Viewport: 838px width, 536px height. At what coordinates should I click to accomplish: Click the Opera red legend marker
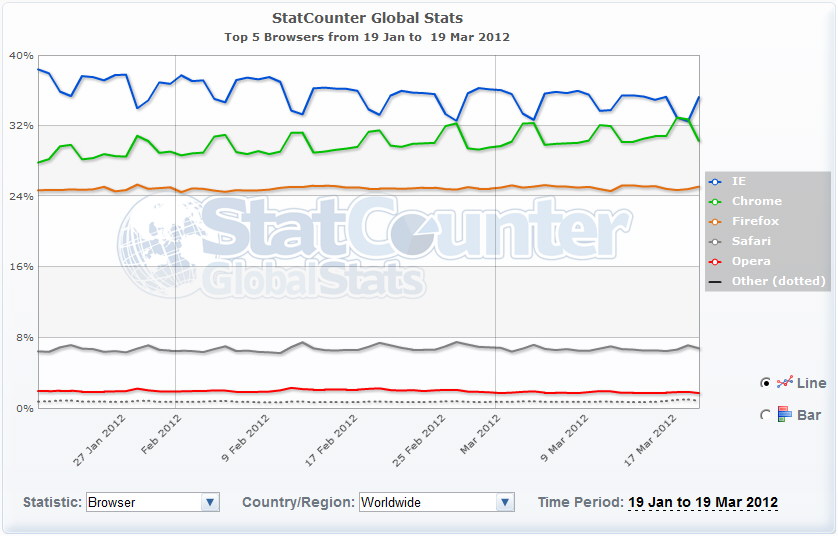[715, 261]
